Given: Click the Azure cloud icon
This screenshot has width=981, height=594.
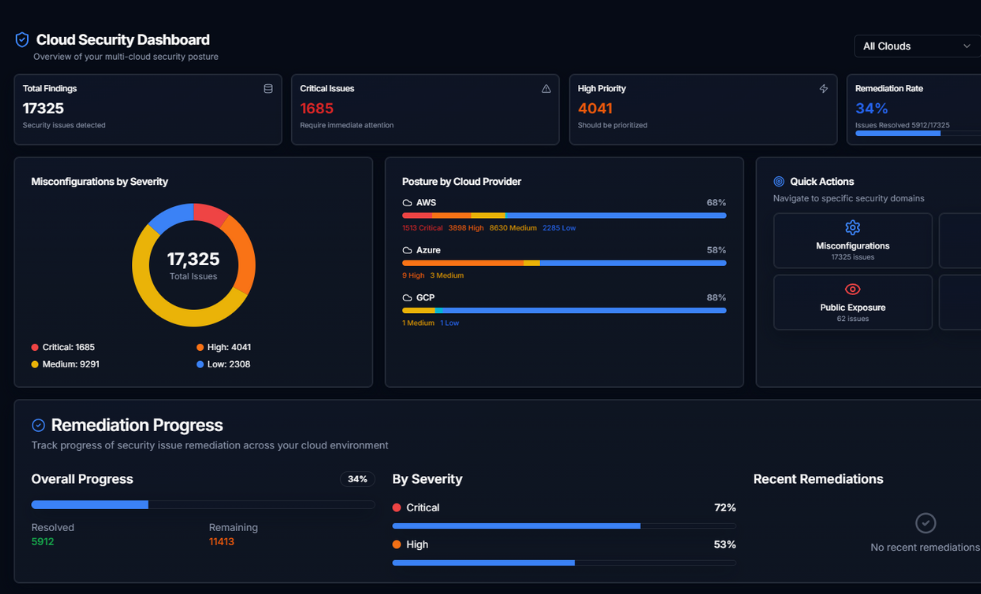Looking at the screenshot, I should (x=407, y=250).
